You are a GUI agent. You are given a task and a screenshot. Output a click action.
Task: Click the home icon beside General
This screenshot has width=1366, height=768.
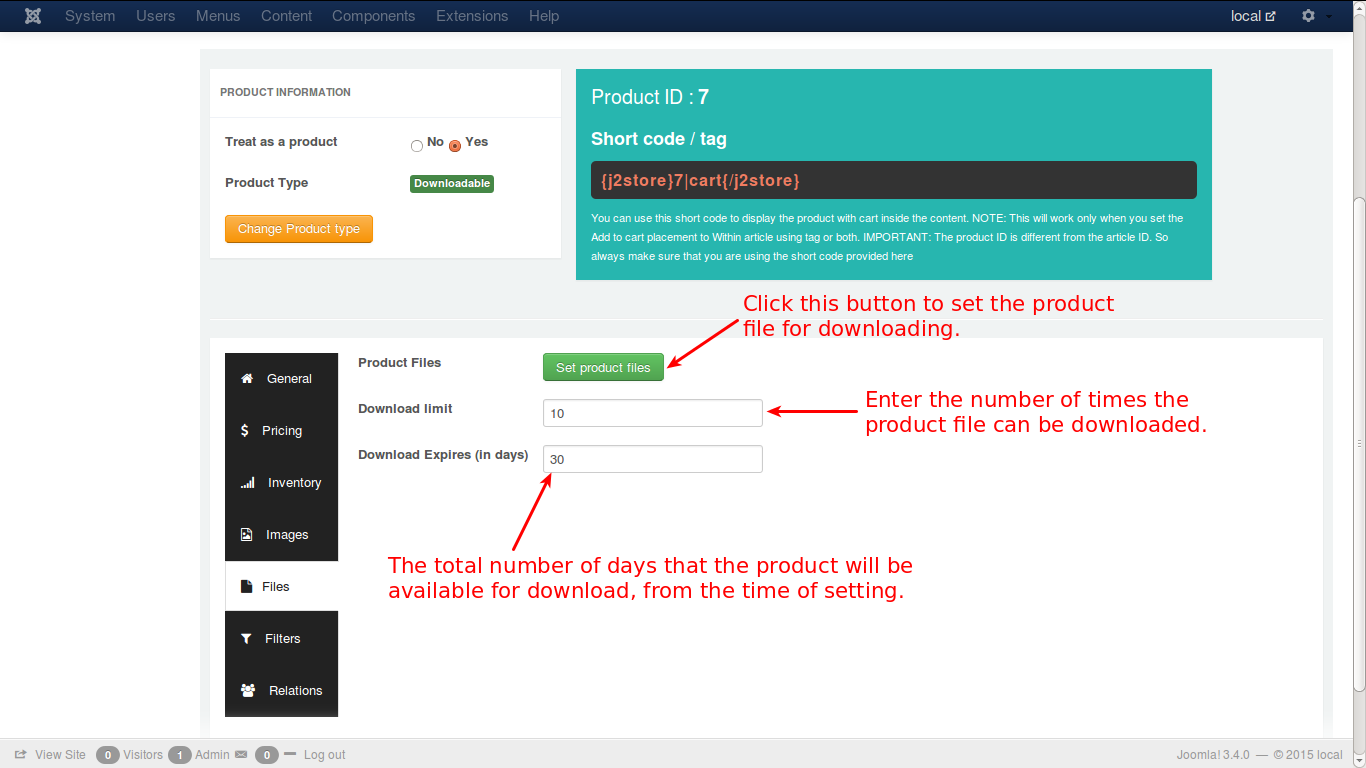tap(247, 379)
